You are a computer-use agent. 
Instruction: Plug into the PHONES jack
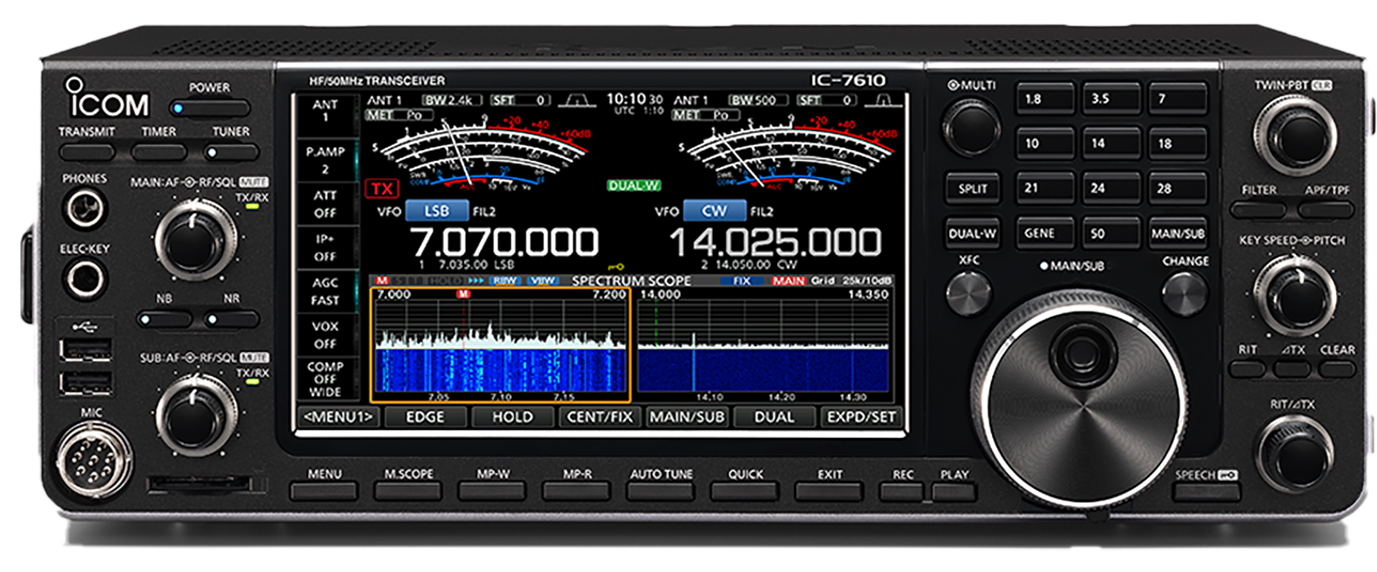pos(83,210)
